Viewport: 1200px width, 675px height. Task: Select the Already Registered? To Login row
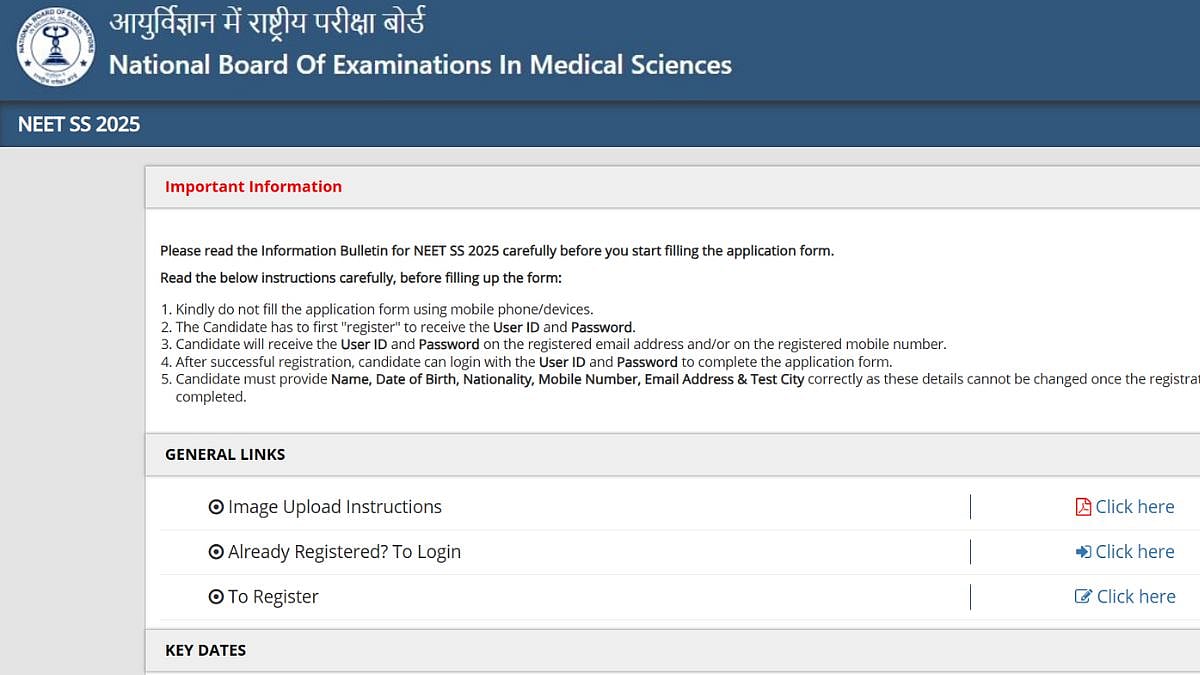point(344,551)
